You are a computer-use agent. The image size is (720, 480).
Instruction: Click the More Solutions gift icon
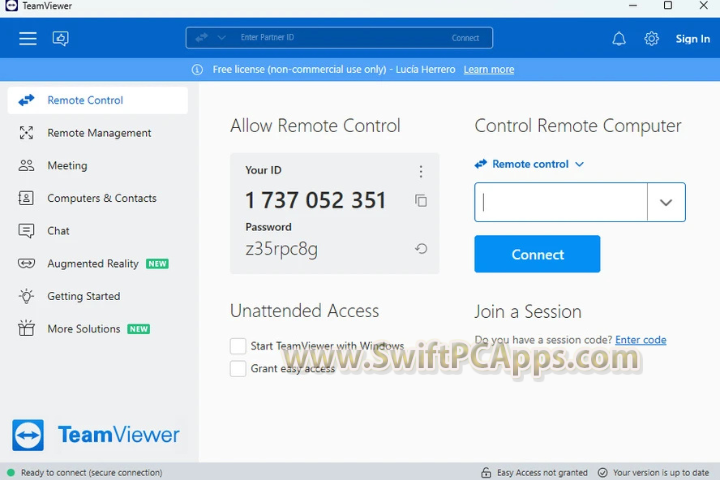tap(26, 328)
